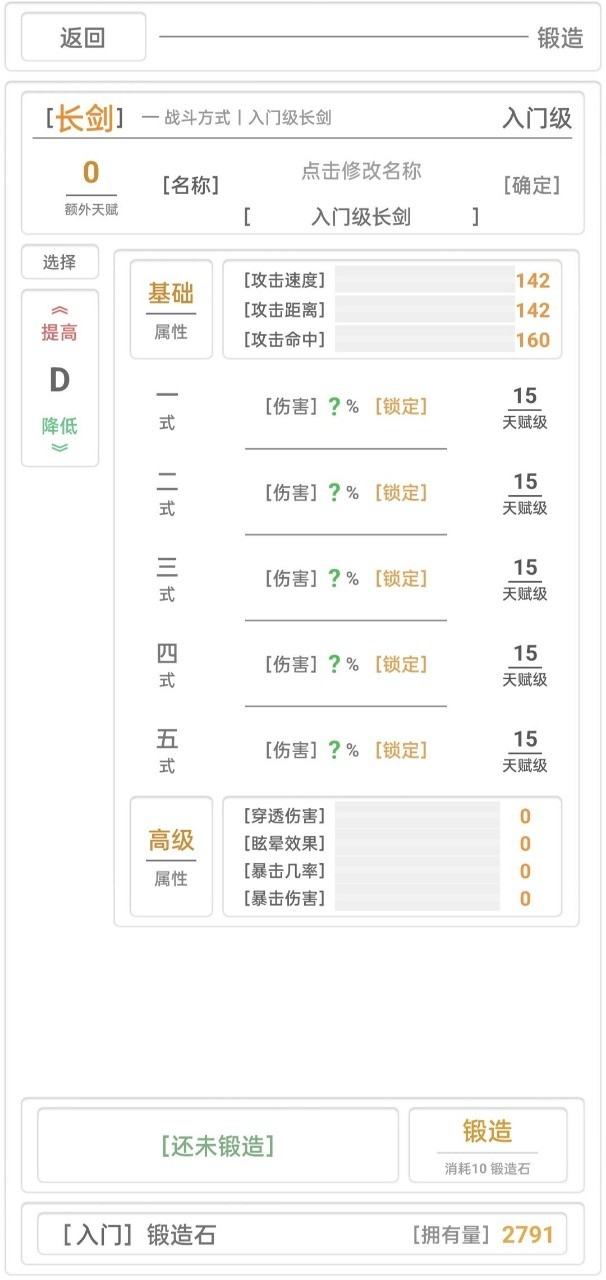
Task: Open the 基础 属性 panel
Action: click(x=171, y=309)
